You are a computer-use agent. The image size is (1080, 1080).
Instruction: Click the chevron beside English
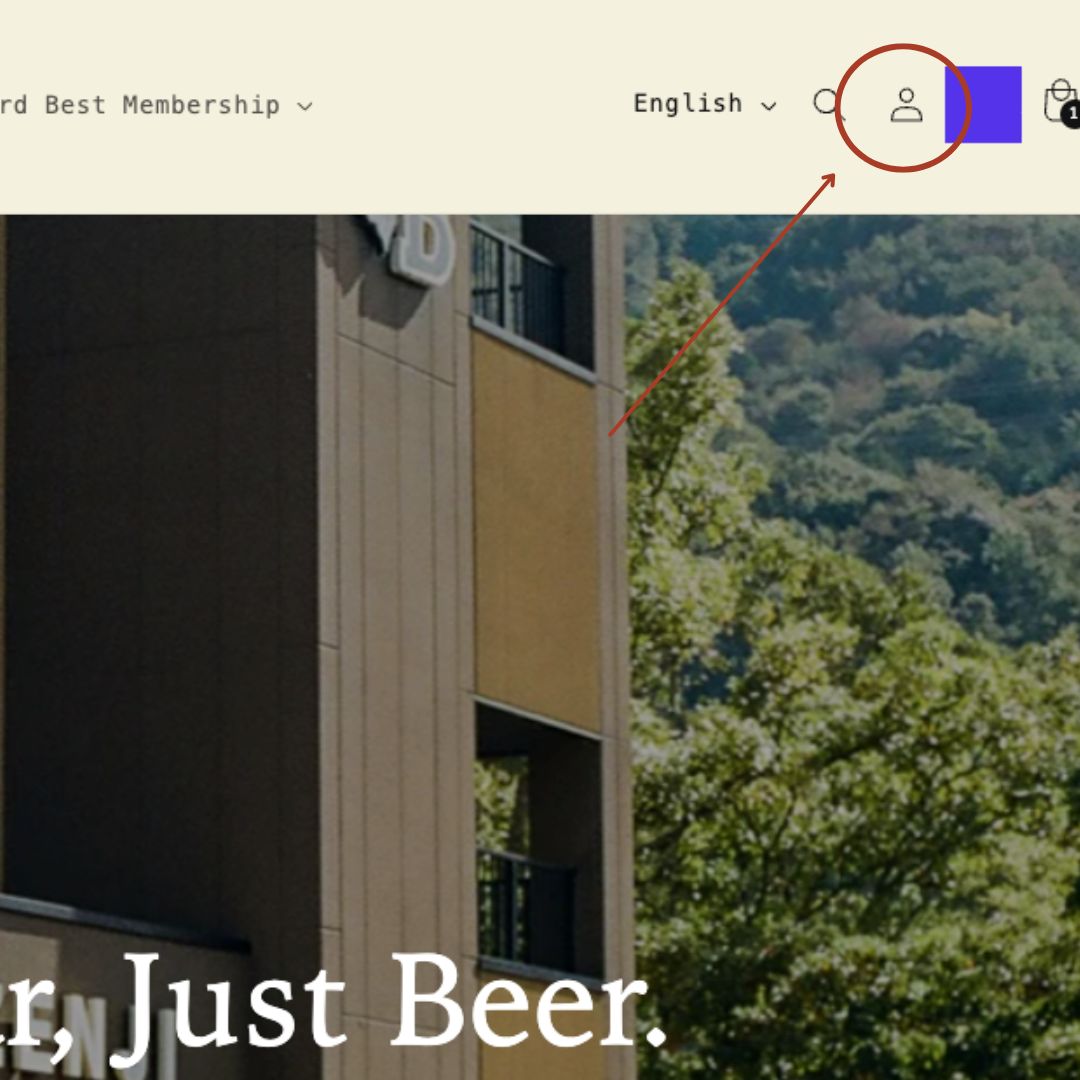[x=768, y=106]
